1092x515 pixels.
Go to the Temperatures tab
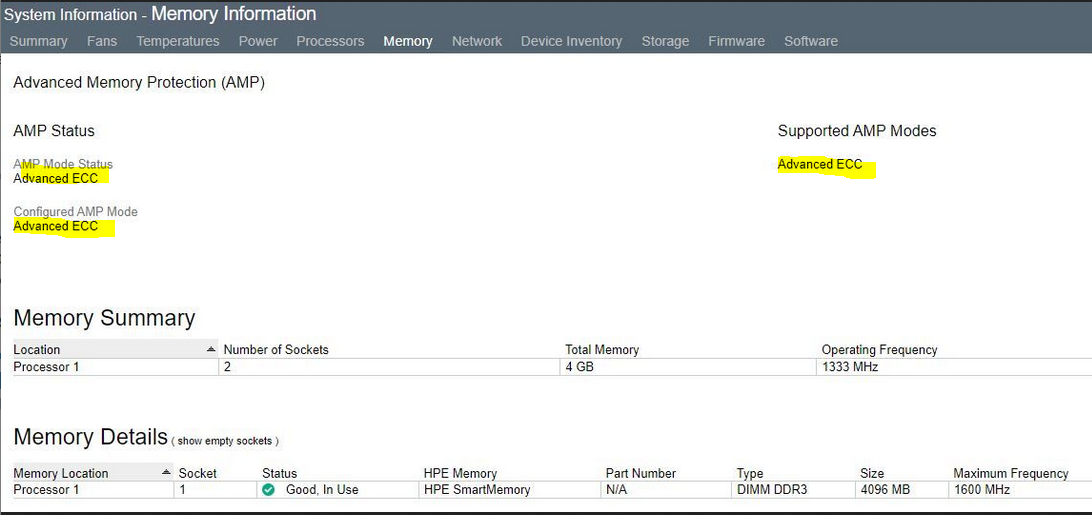[x=178, y=41]
